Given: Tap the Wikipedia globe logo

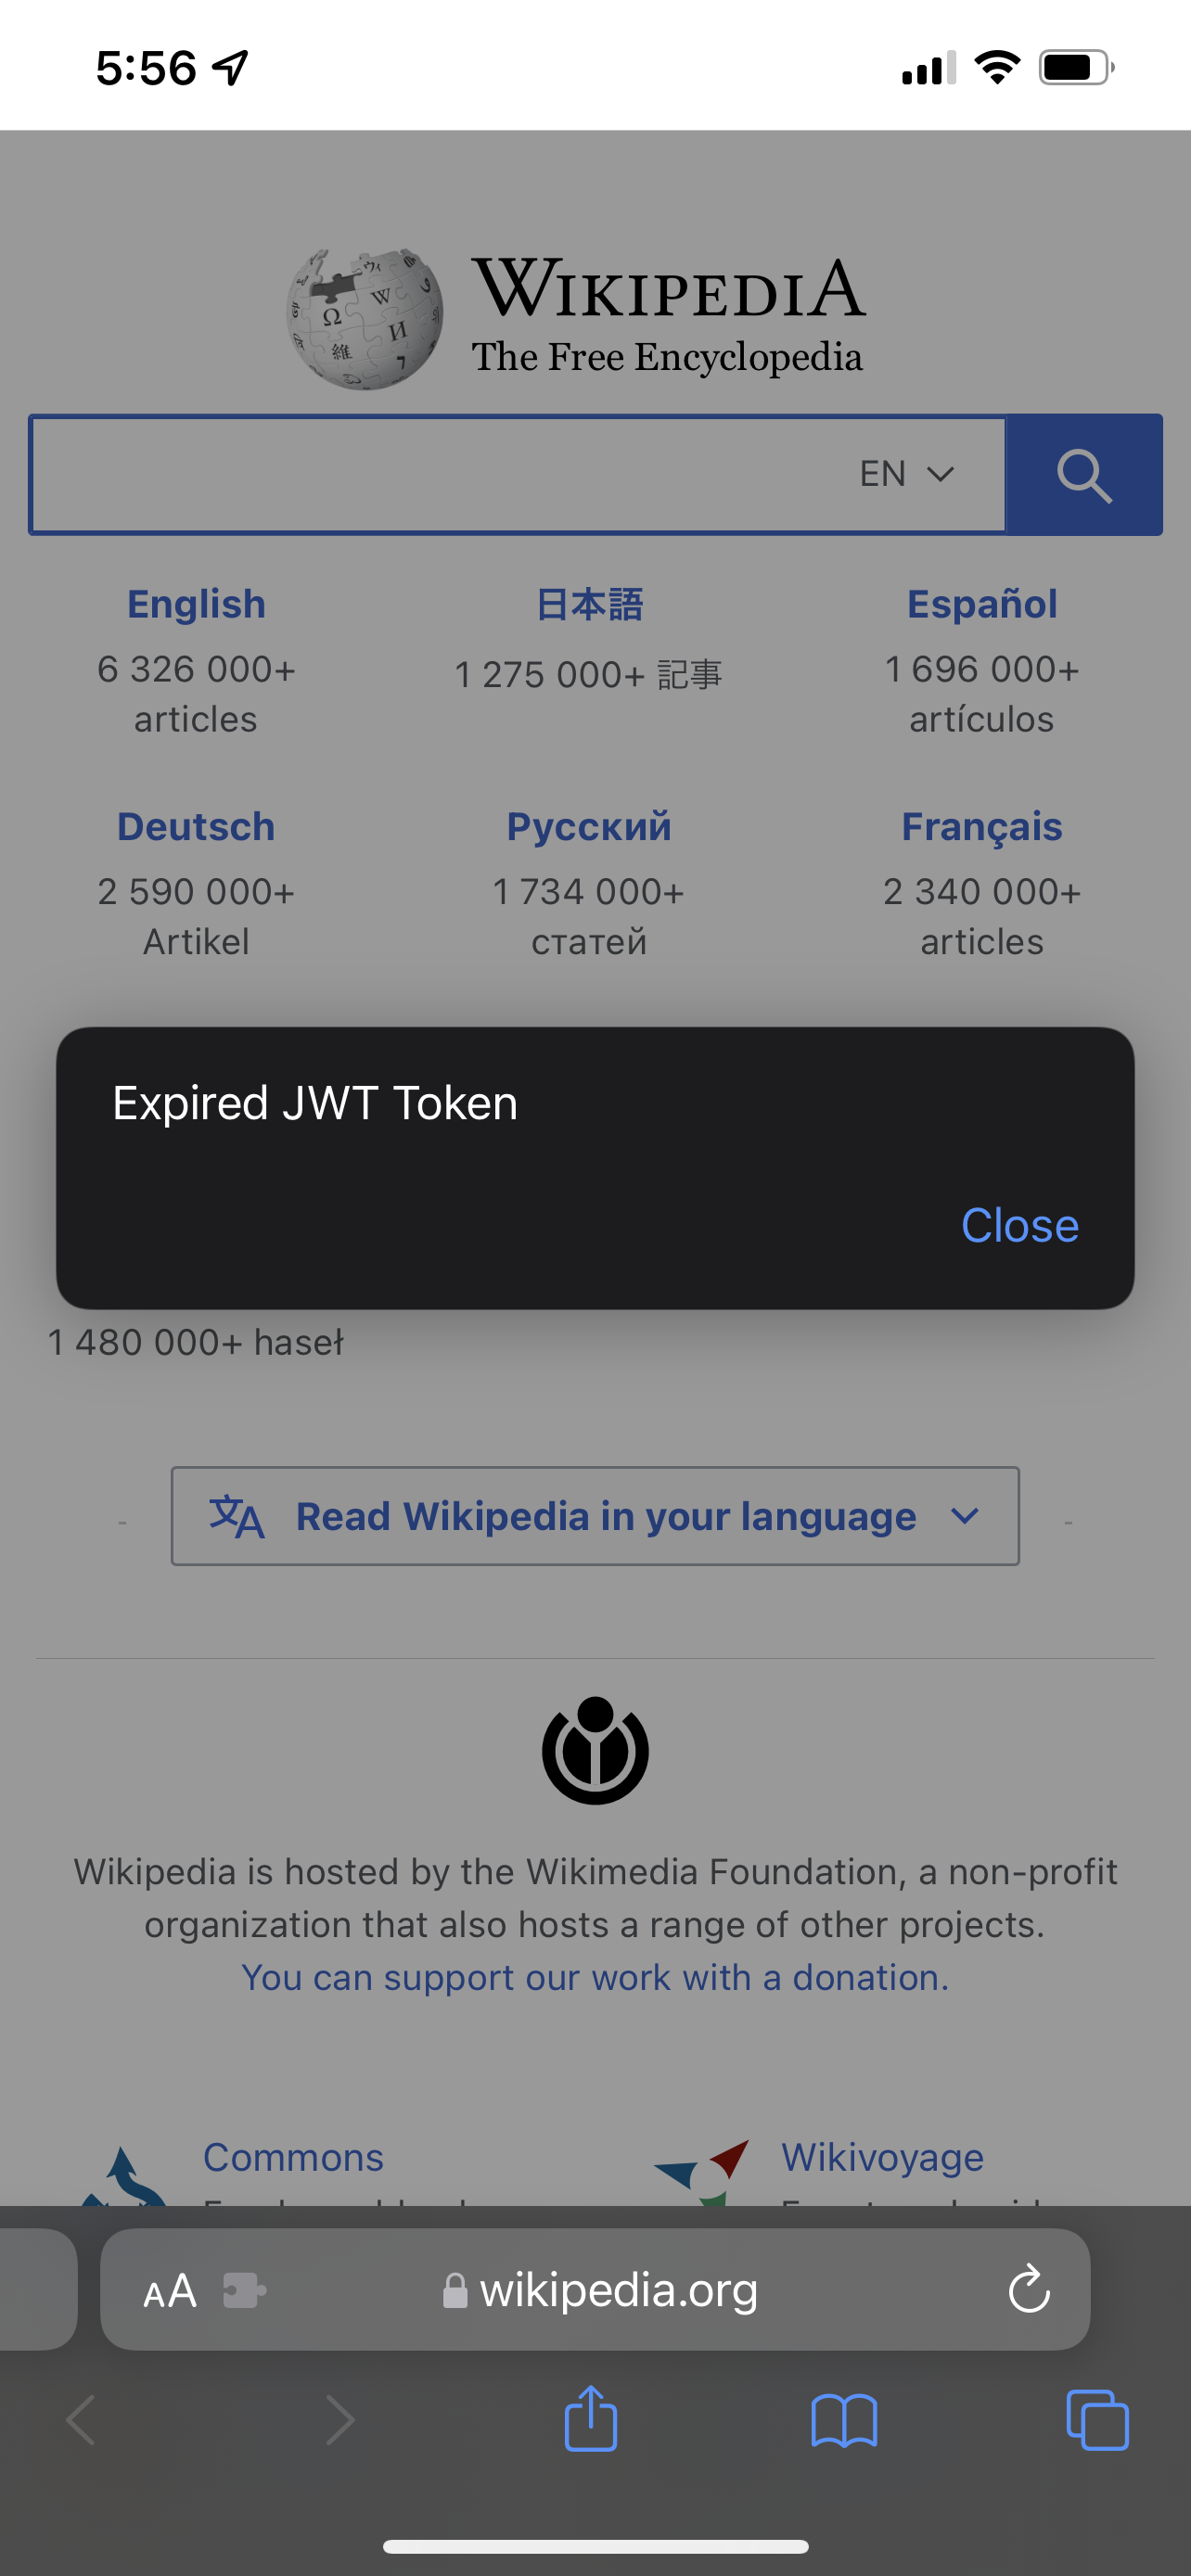Looking at the screenshot, I should click(365, 319).
